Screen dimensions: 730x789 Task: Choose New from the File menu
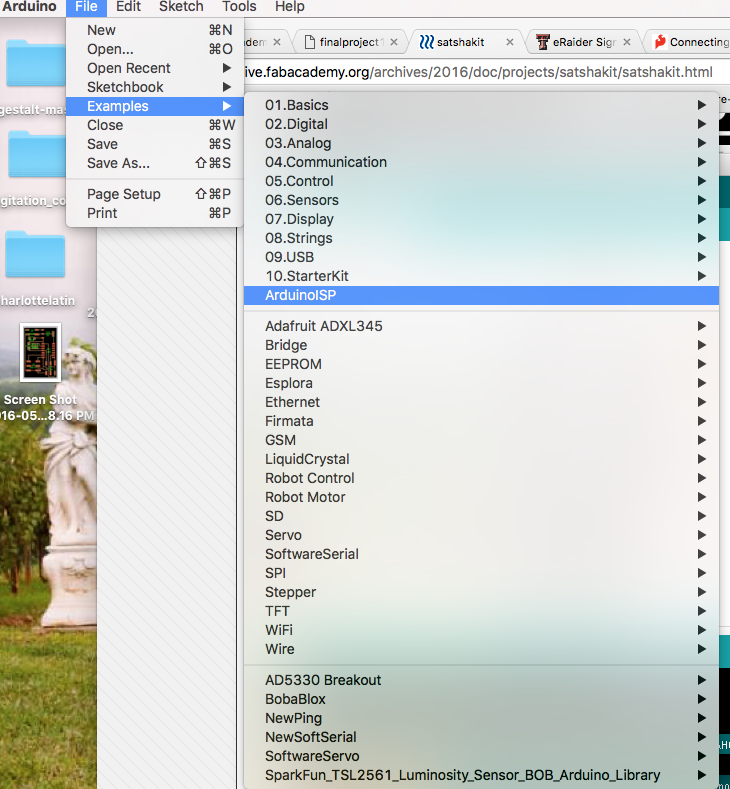coord(154,30)
